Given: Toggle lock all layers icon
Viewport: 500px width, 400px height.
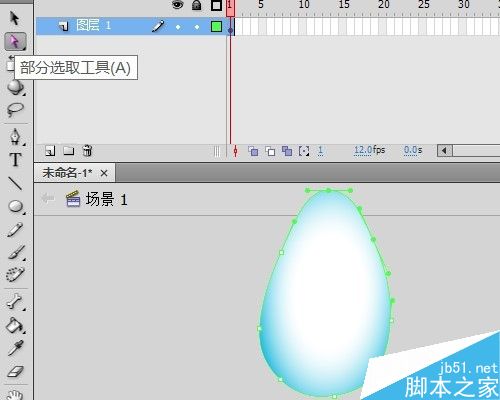Looking at the screenshot, I should 197,5.
